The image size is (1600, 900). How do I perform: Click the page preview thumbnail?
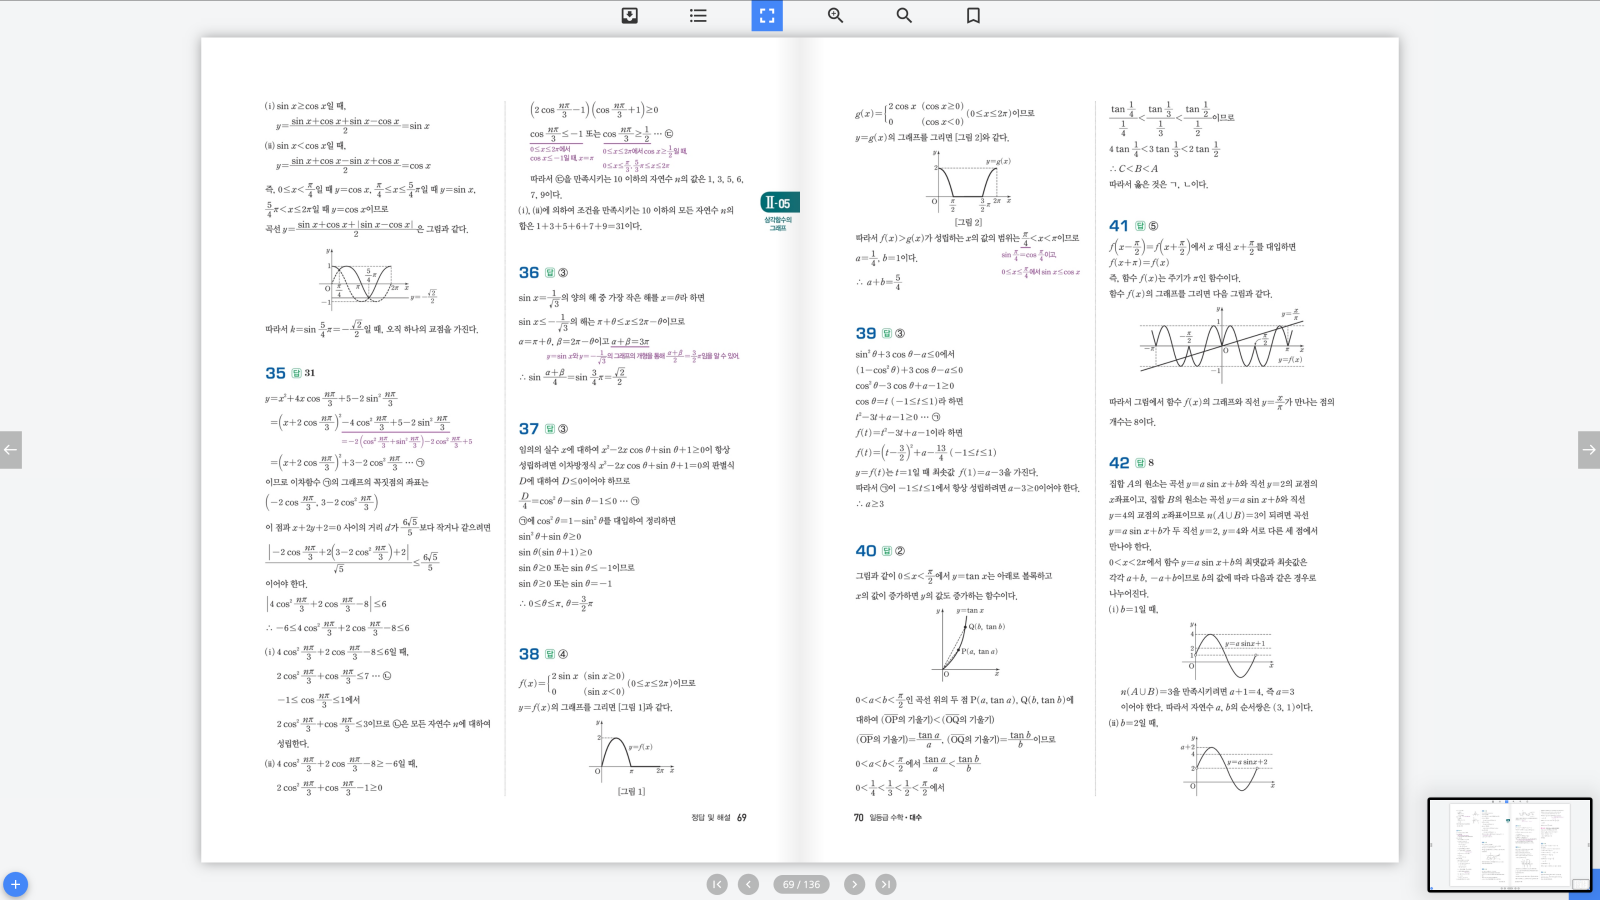(x=1508, y=844)
